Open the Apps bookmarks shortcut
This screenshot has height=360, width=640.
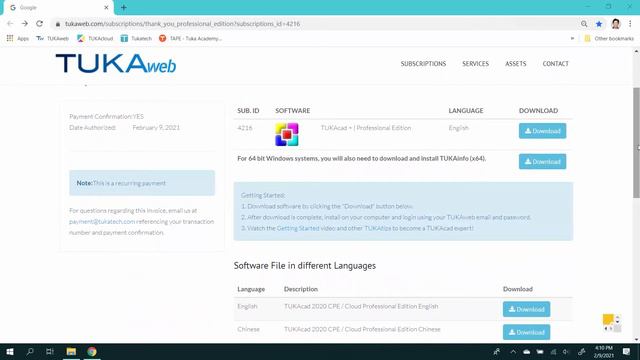pos(18,38)
